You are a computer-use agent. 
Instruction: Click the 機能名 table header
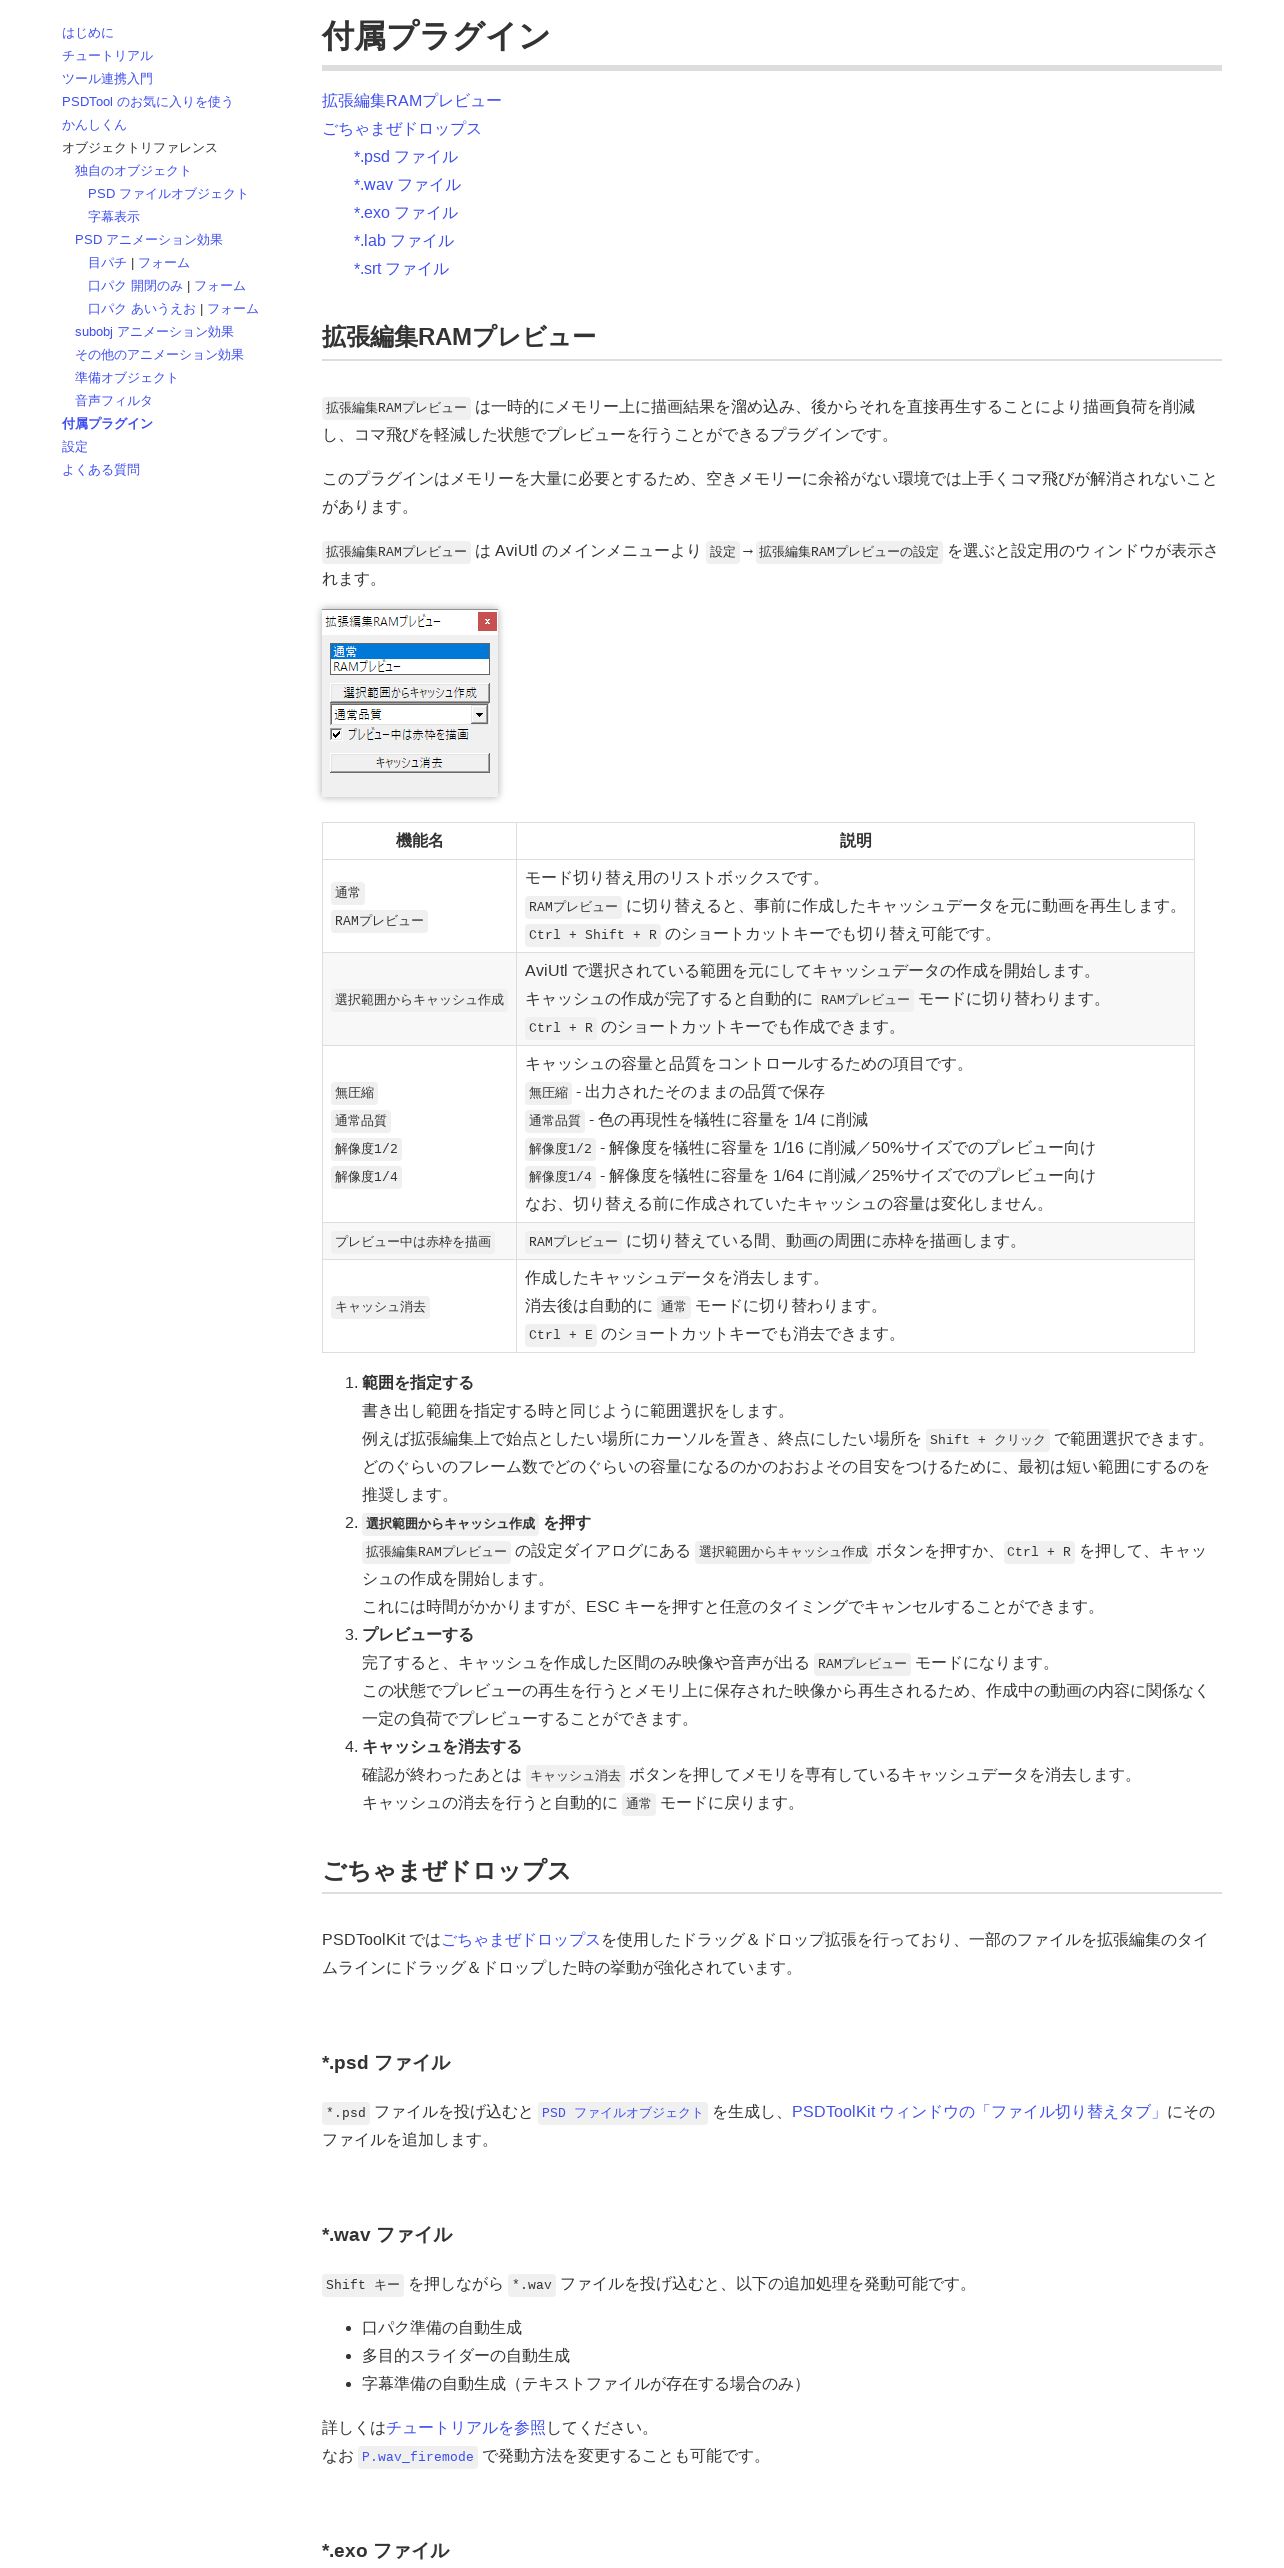(420, 841)
